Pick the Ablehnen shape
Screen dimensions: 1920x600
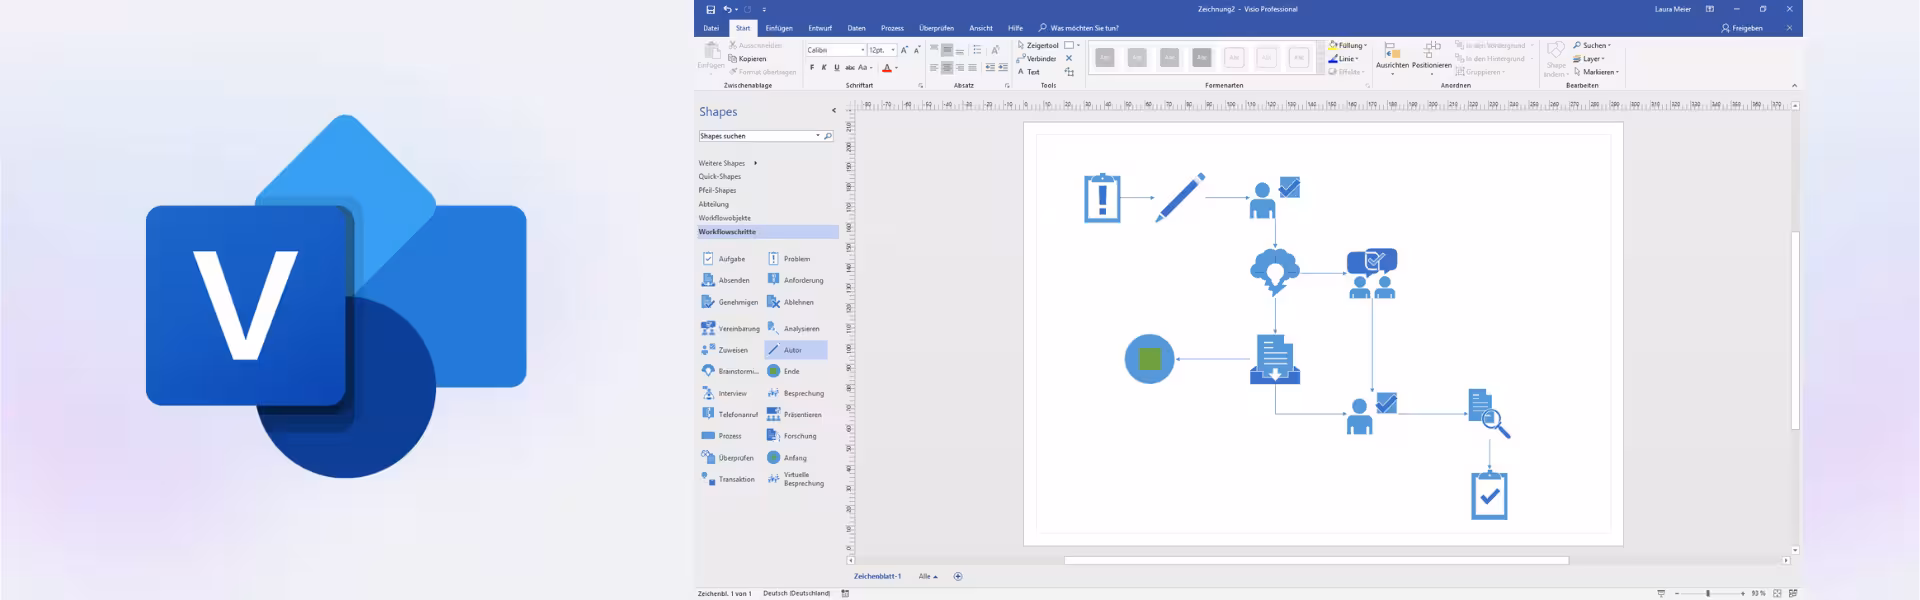790,302
